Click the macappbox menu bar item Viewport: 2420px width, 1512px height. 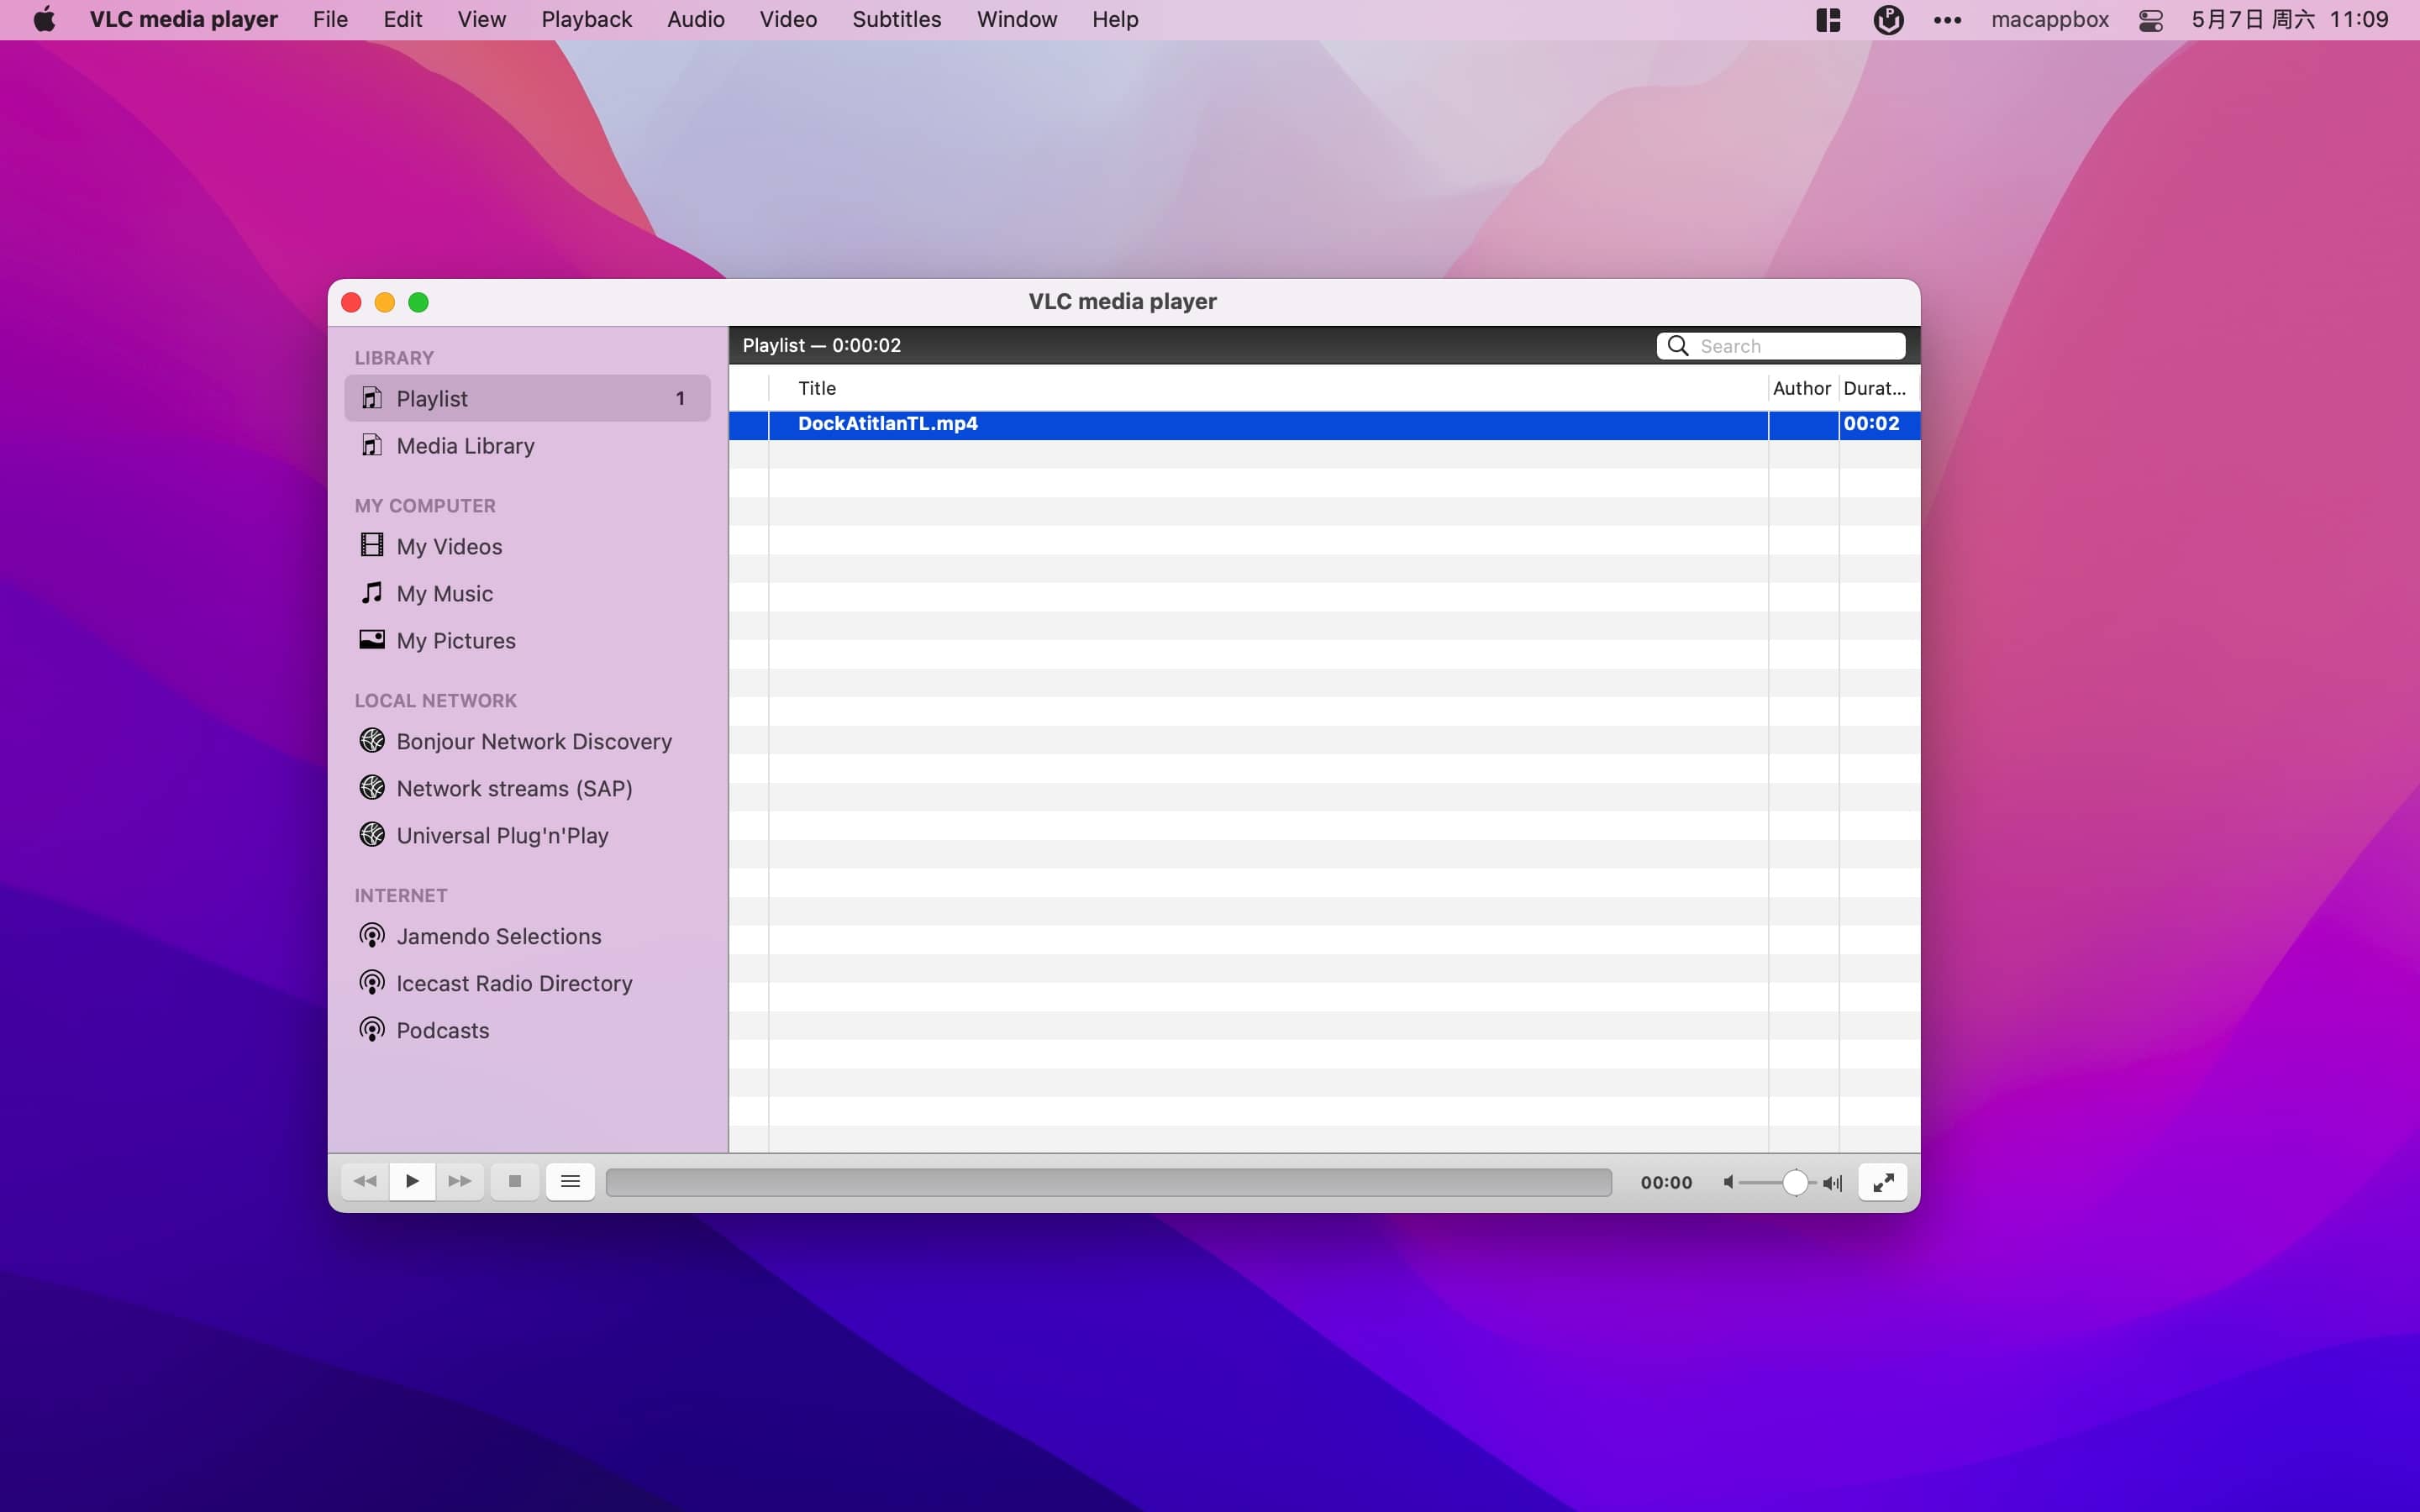point(2049,20)
